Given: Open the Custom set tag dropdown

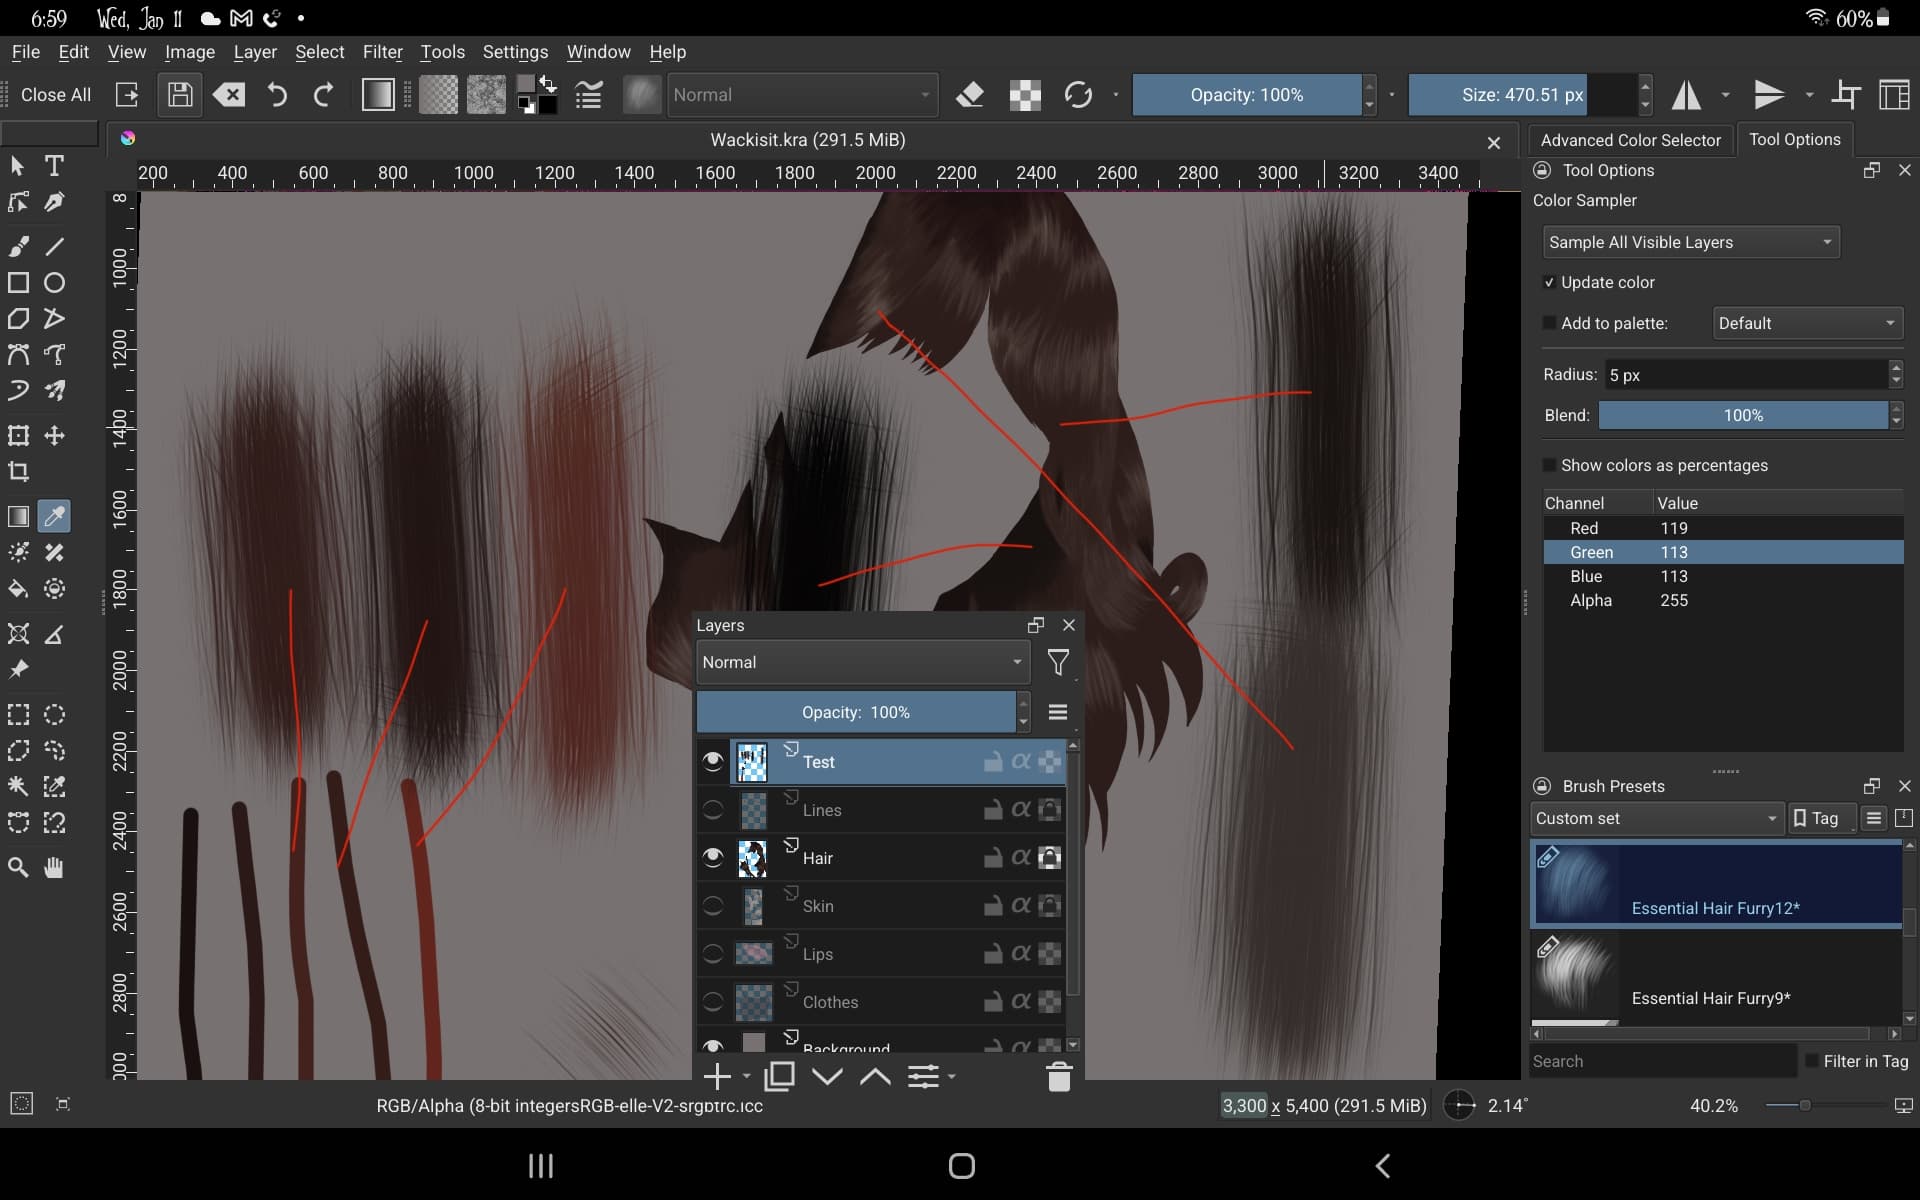Looking at the screenshot, I should [x=1656, y=819].
